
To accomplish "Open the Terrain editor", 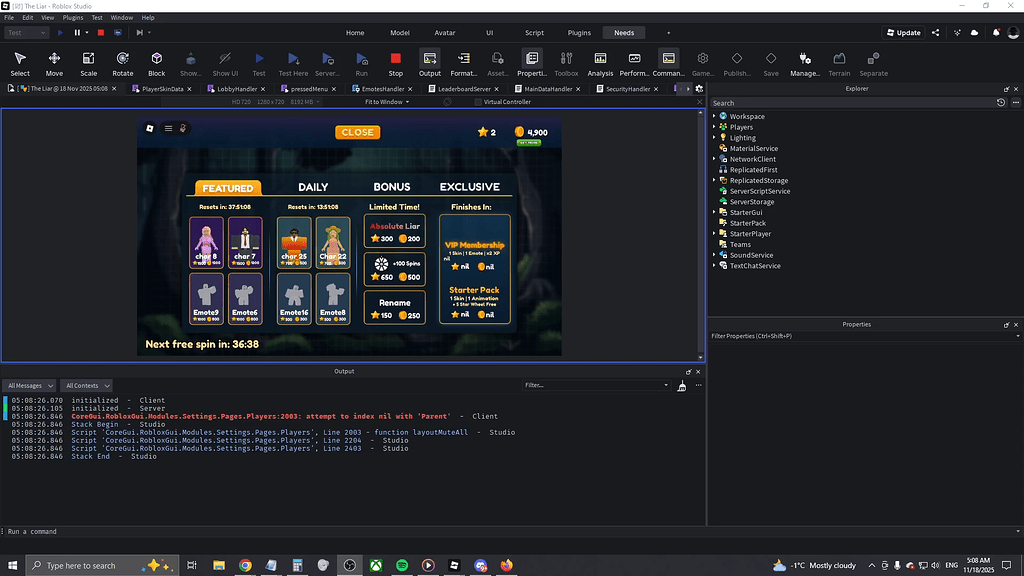I will point(839,63).
